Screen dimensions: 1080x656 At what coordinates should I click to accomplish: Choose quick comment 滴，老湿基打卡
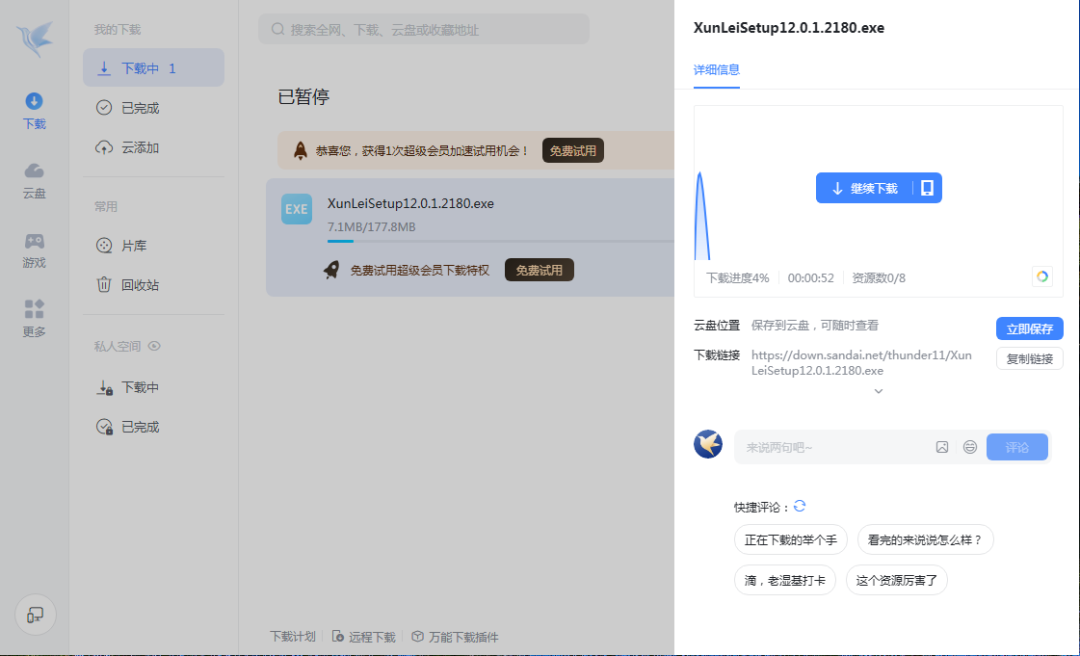pyautogui.click(x=785, y=580)
